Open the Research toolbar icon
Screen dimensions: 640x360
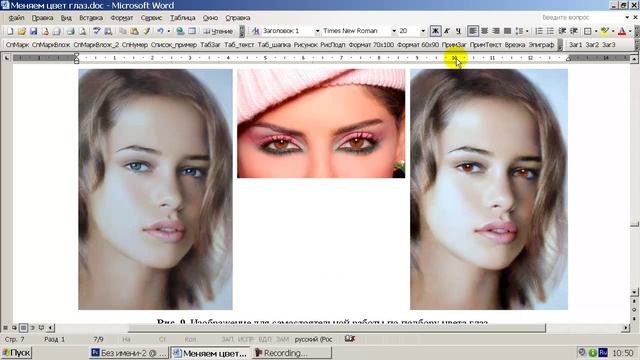click(x=108, y=31)
